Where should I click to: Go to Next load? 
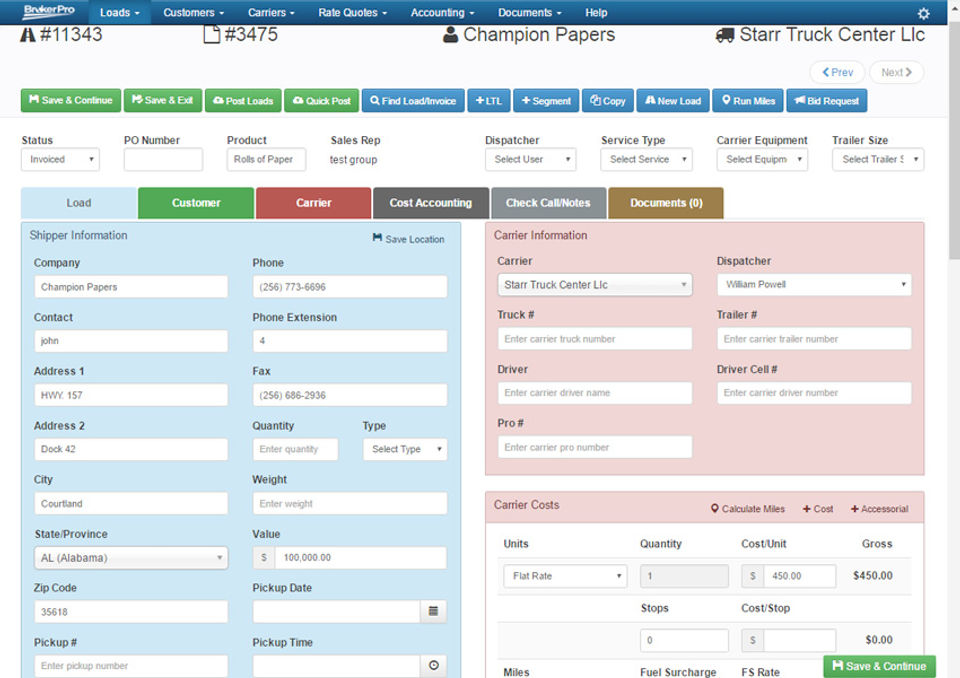tap(896, 72)
